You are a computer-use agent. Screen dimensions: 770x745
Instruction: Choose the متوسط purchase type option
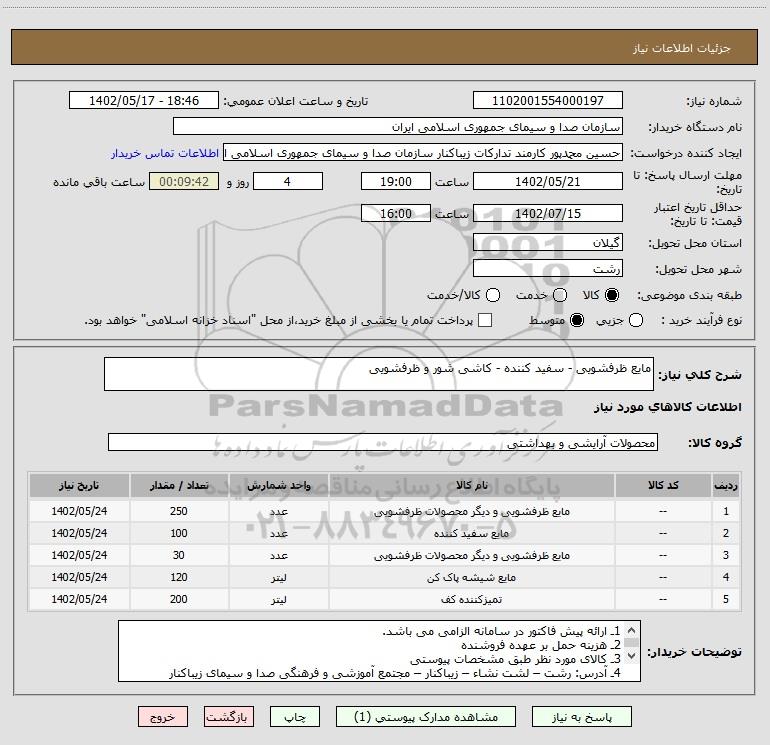(577, 321)
